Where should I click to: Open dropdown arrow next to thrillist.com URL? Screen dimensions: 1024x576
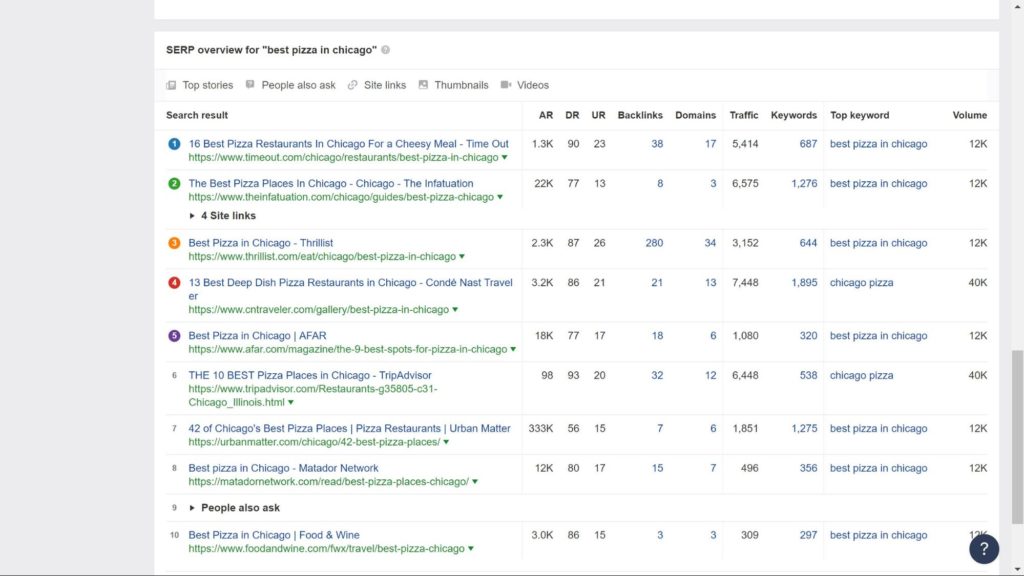[x=462, y=257]
